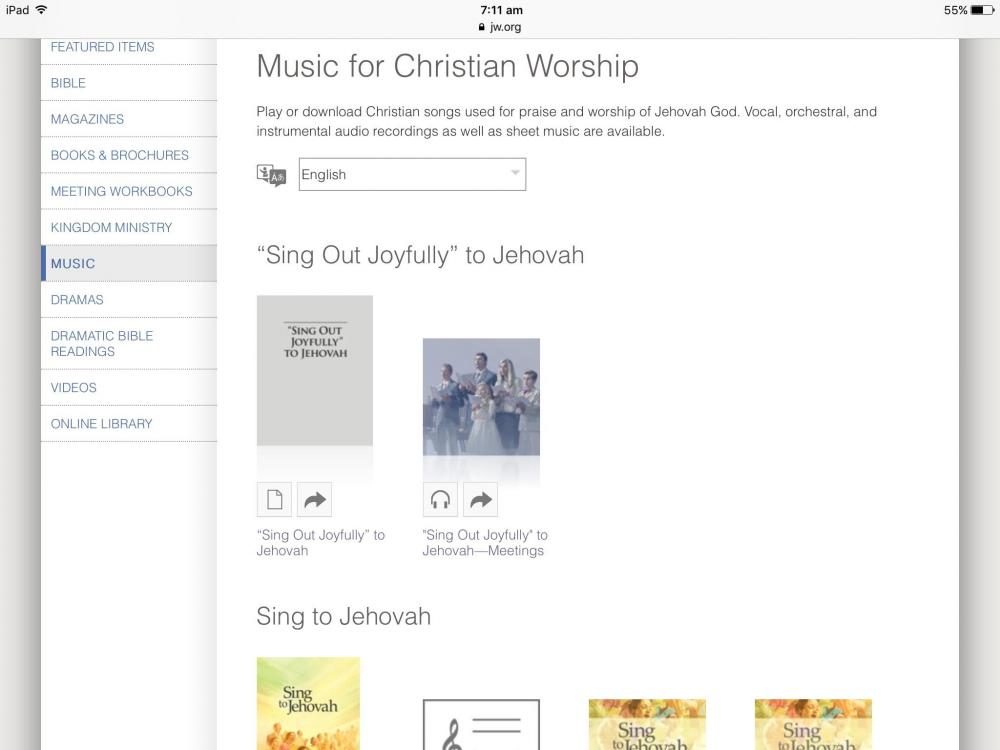Tap the document icon under the songbook cover
Viewport: 1000px width, 750px height.
coord(274,499)
